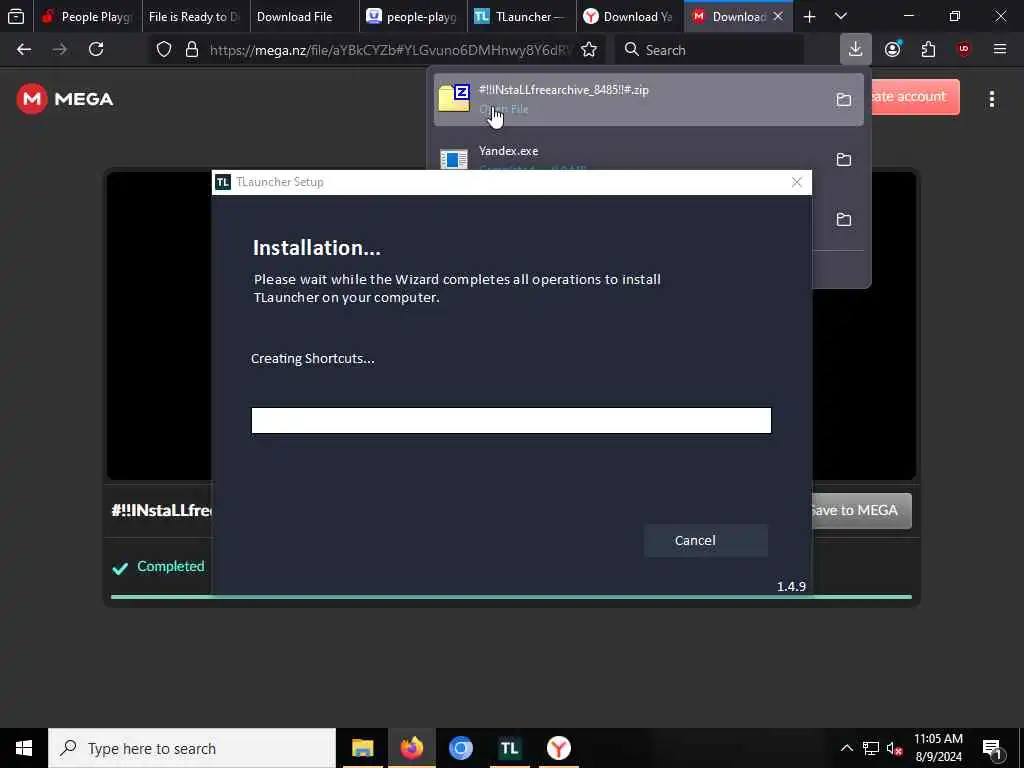Click the installation progress bar

click(x=511, y=421)
